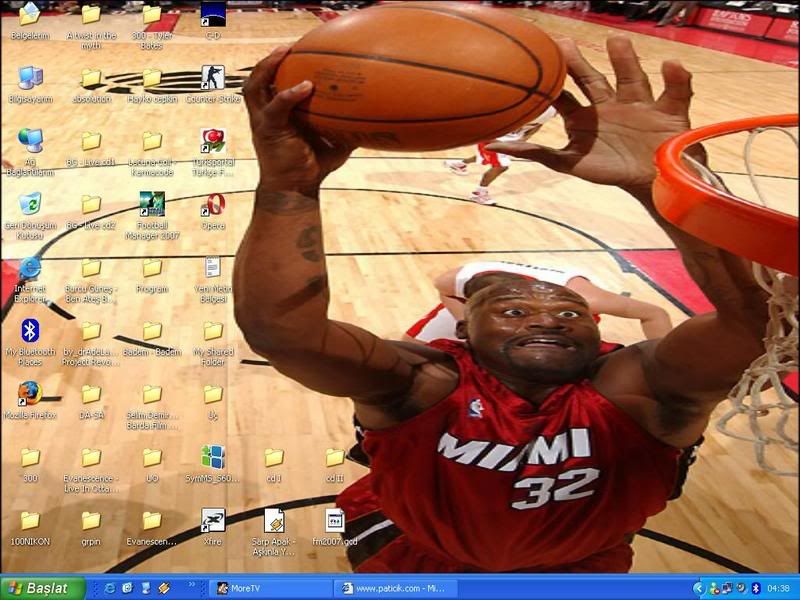800x600 pixels.
Task: Open the 'cd II' folder
Action: (x=335, y=458)
